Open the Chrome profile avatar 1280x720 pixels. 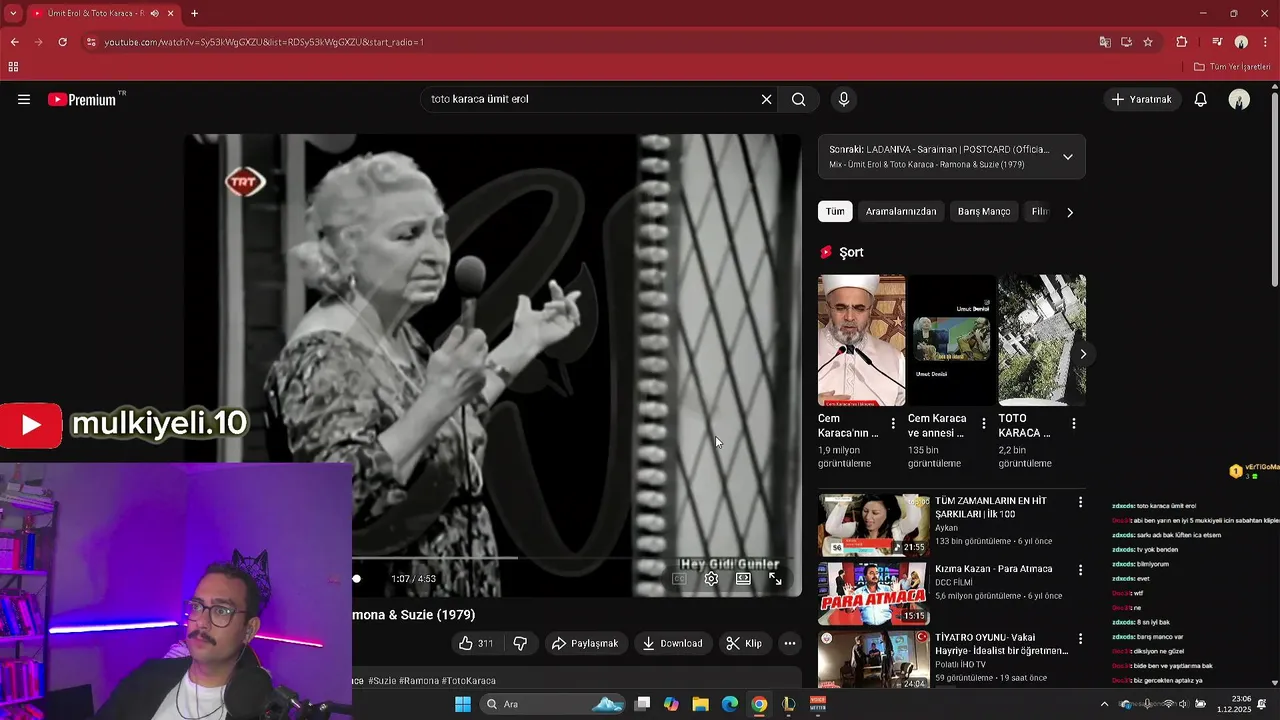point(1241,42)
